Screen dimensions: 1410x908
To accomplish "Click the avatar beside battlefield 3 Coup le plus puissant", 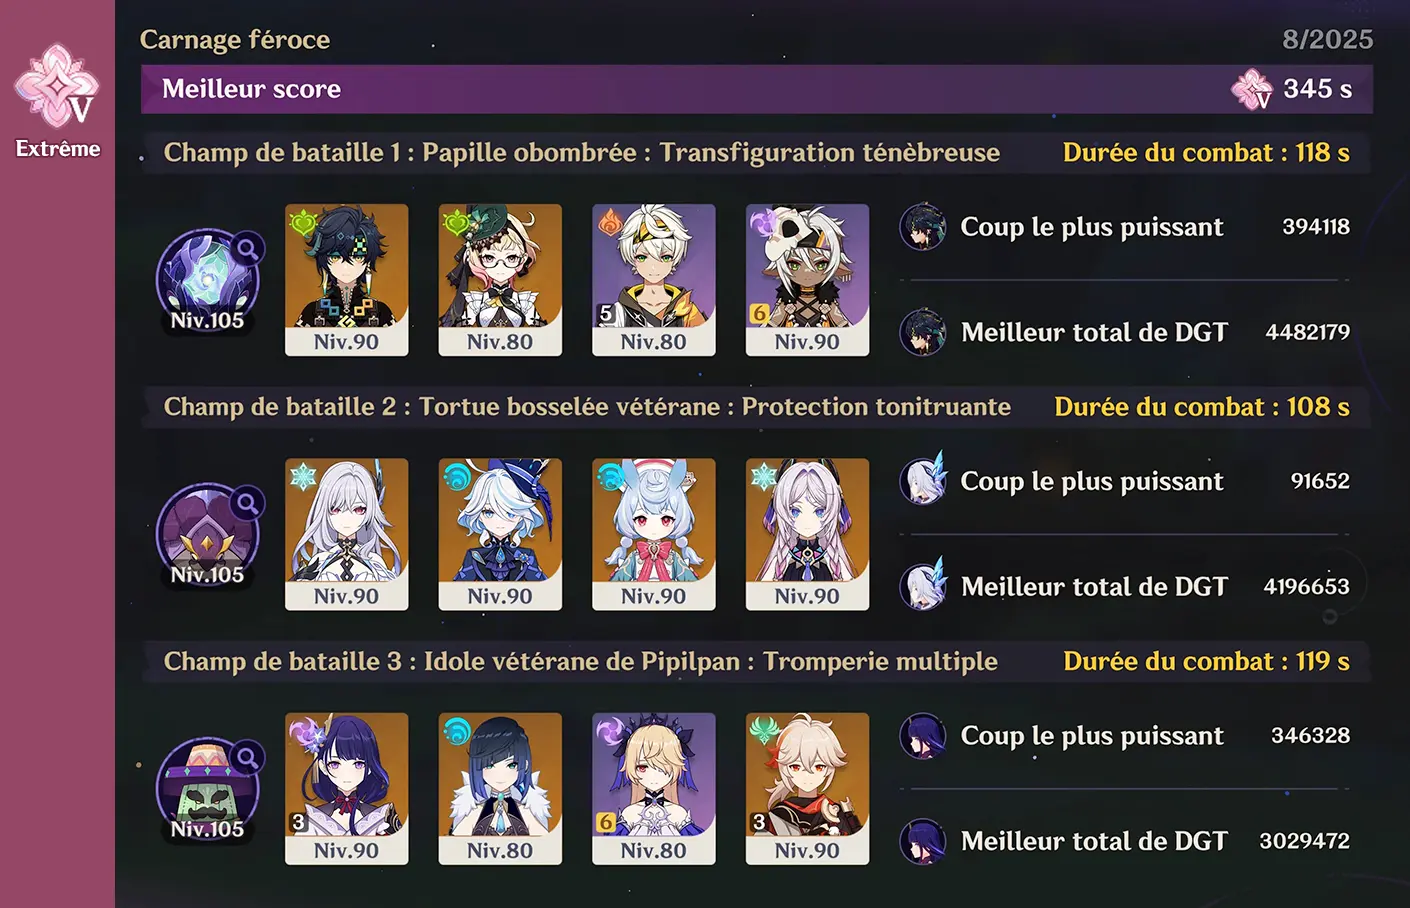I will tap(922, 736).
